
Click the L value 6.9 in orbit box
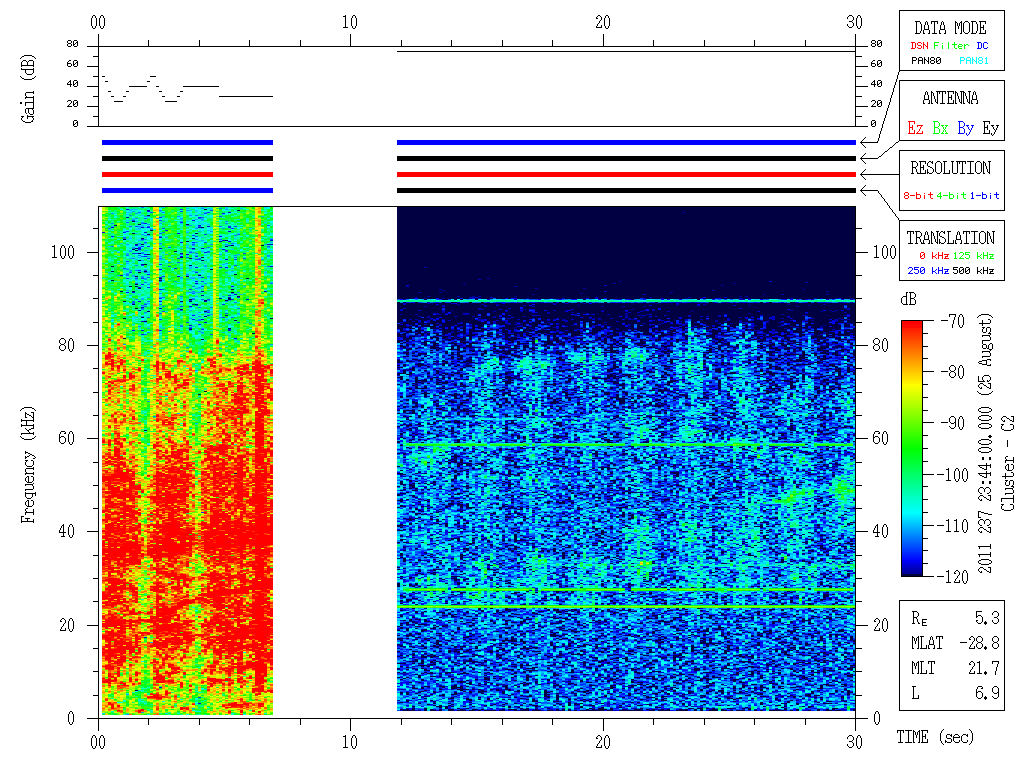click(x=988, y=693)
